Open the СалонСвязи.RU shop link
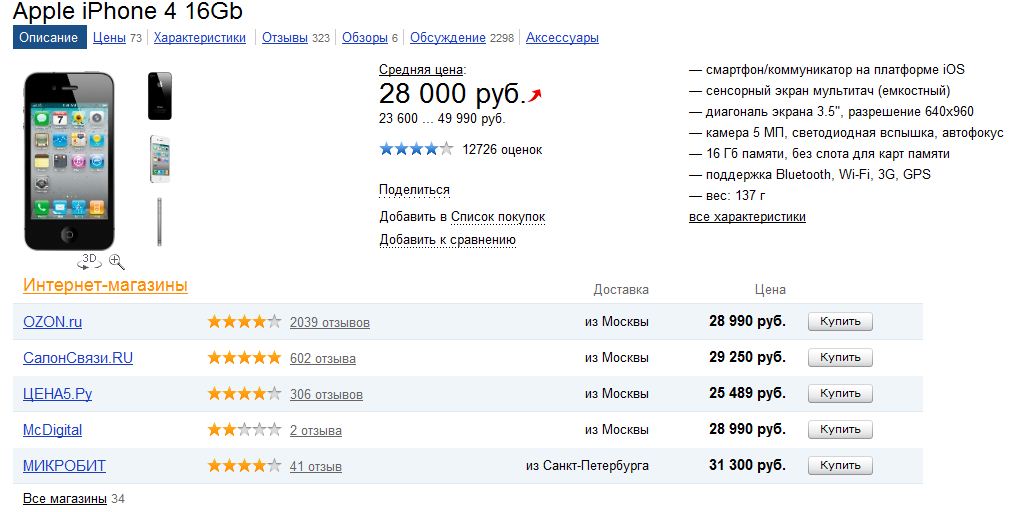The image size is (1014, 512). [x=78, y=358]
